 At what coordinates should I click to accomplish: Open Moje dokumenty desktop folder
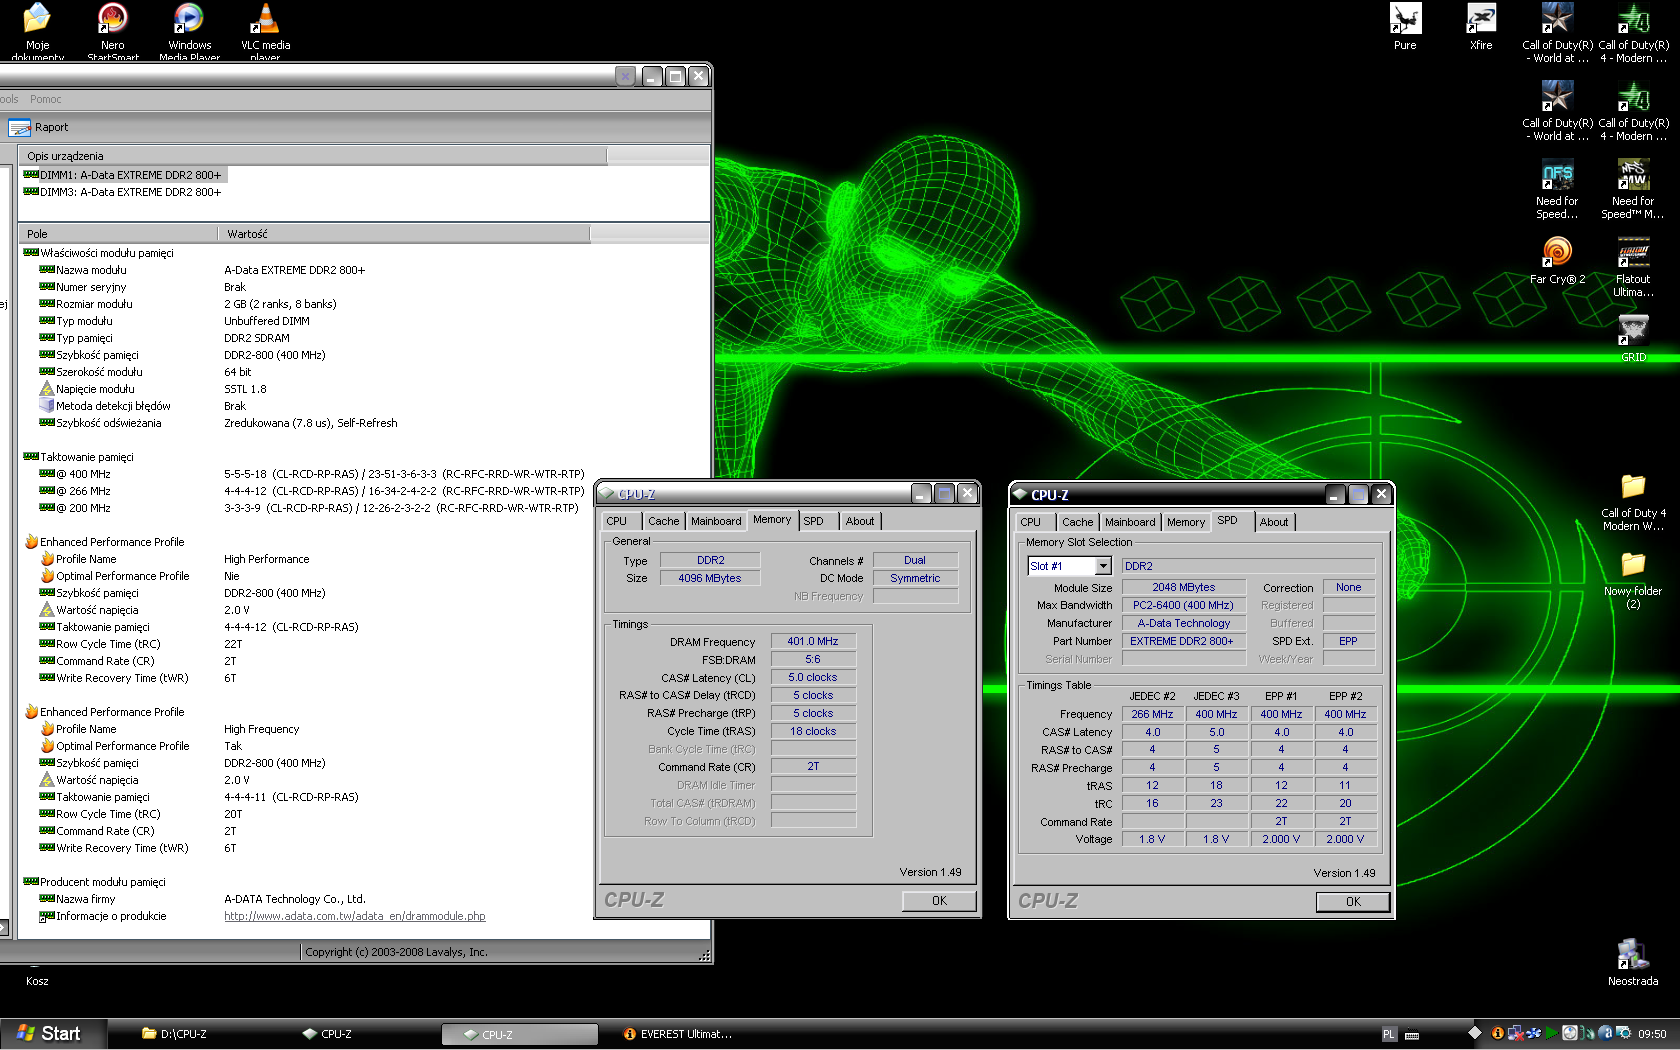pos(37,31)
